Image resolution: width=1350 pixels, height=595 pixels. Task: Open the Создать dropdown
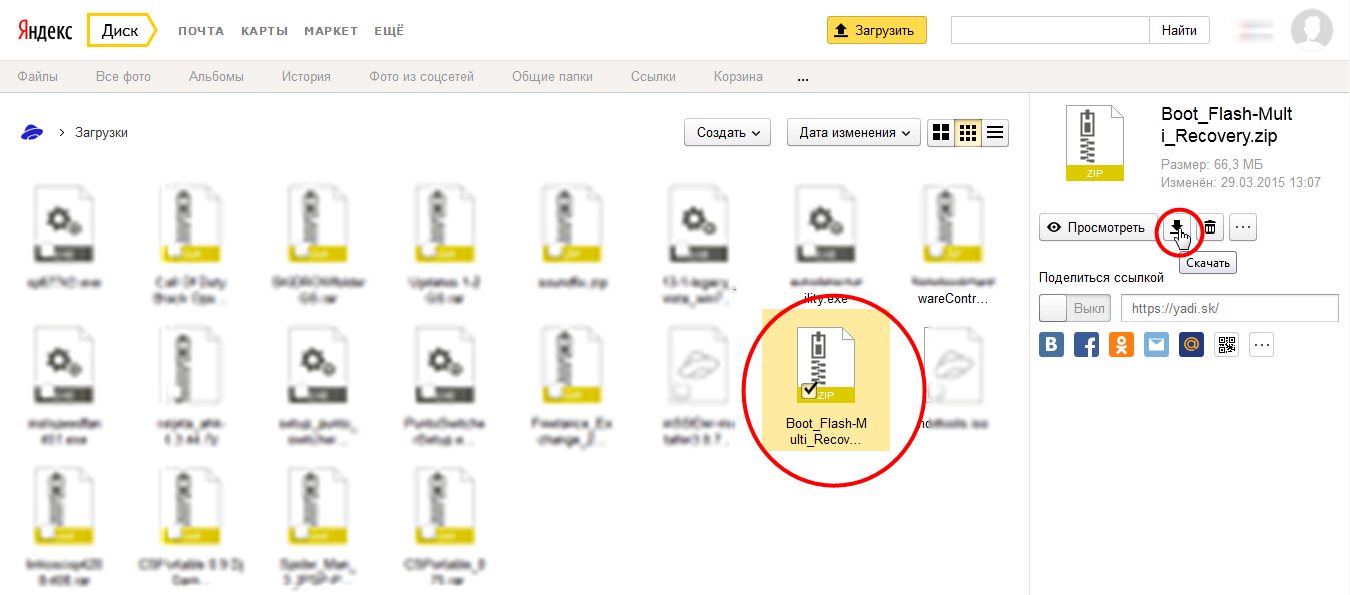(727, 132)
